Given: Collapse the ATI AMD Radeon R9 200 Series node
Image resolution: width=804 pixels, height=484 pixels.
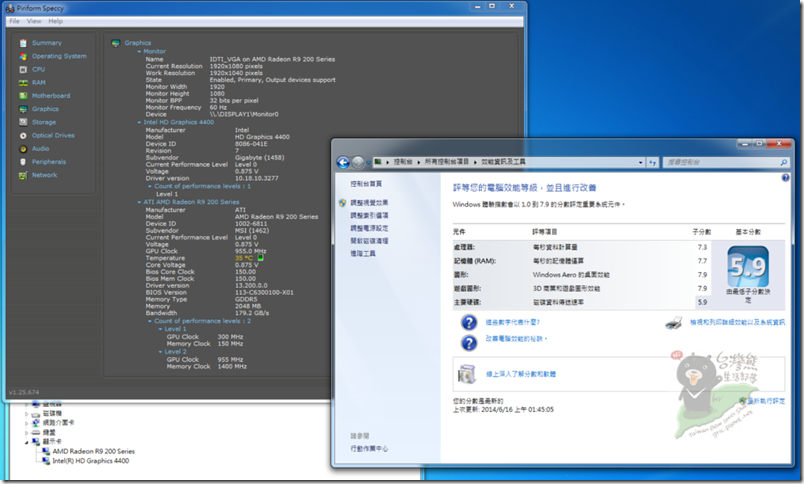Looking at the screenshot, I should pyautogui.click(x=139, y=203).
